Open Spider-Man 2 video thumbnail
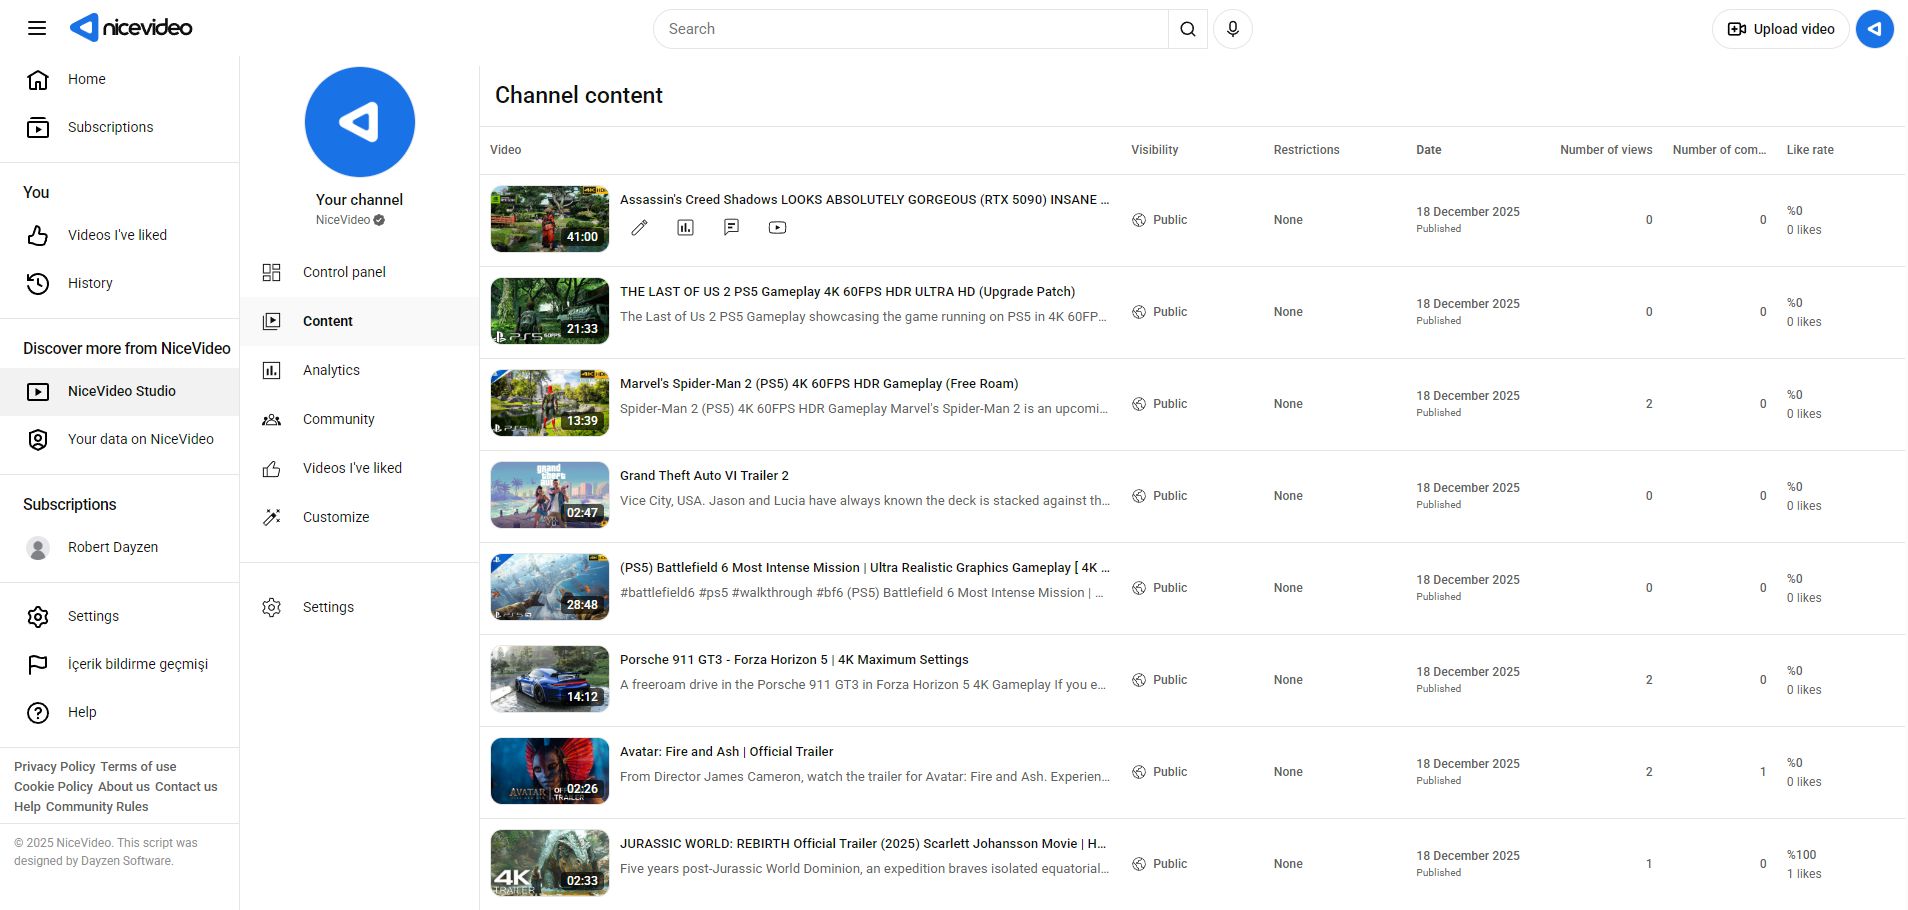The width and height of the screenshot is (1908, 910). point(550,403)
